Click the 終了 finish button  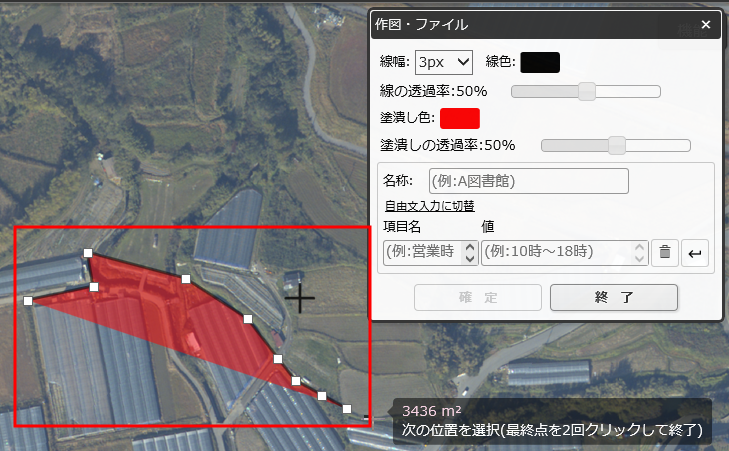click(x=614, y=297)
